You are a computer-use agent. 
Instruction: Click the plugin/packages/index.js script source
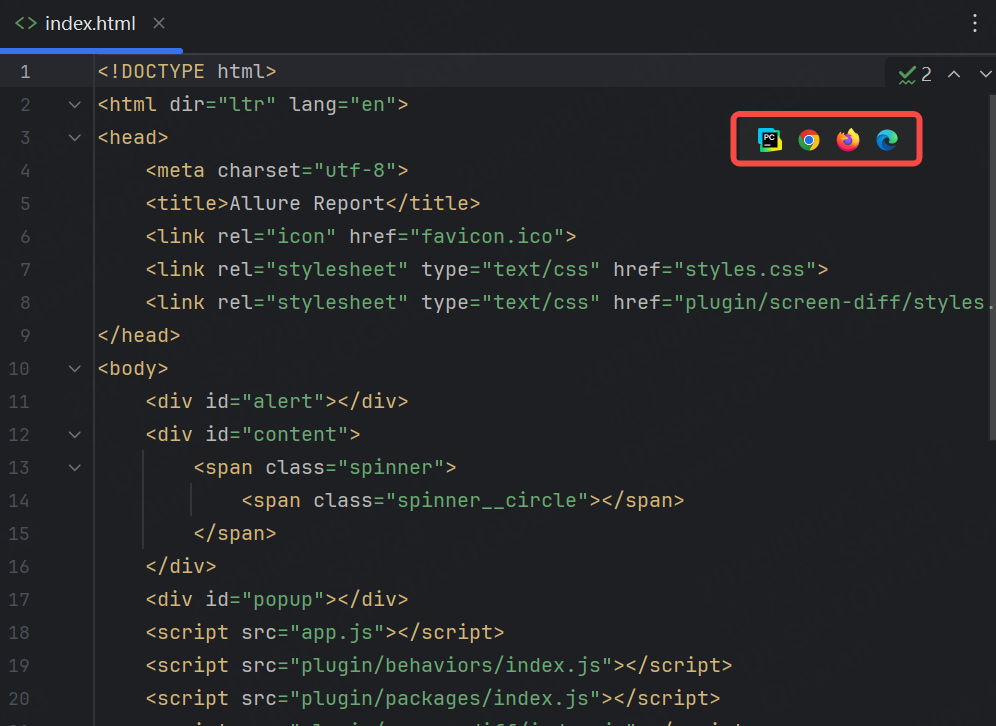[x=445, y=699]
